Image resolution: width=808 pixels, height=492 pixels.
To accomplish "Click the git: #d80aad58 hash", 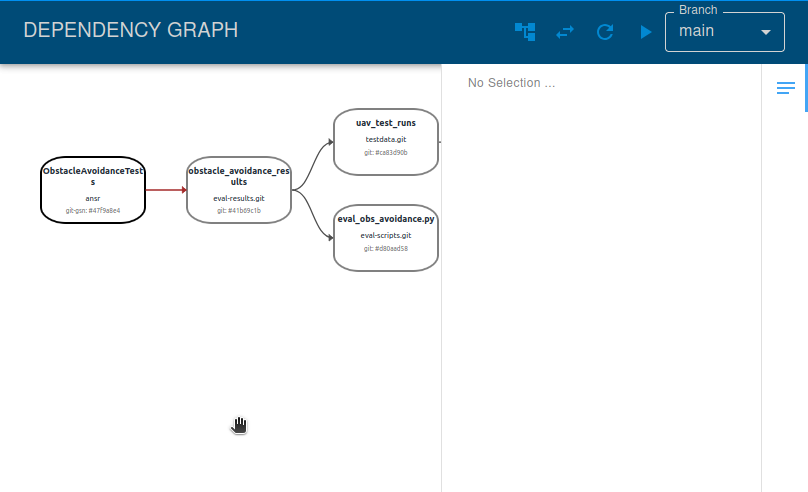I will pyautogui.click(x=386, y=248).
